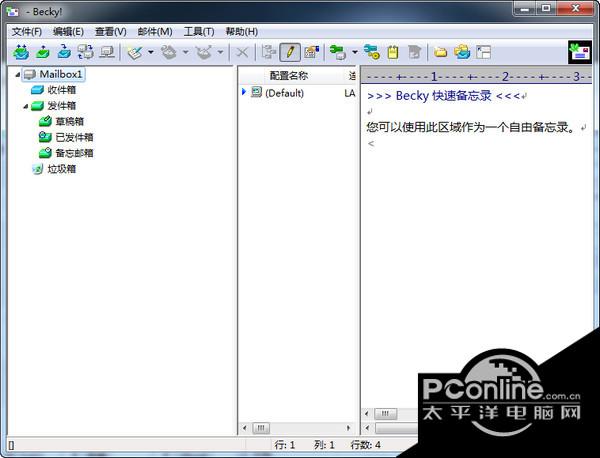Click the receive mail blue tray icon
The height and width of the screenshot is (458, 600).
pos(64,52)
